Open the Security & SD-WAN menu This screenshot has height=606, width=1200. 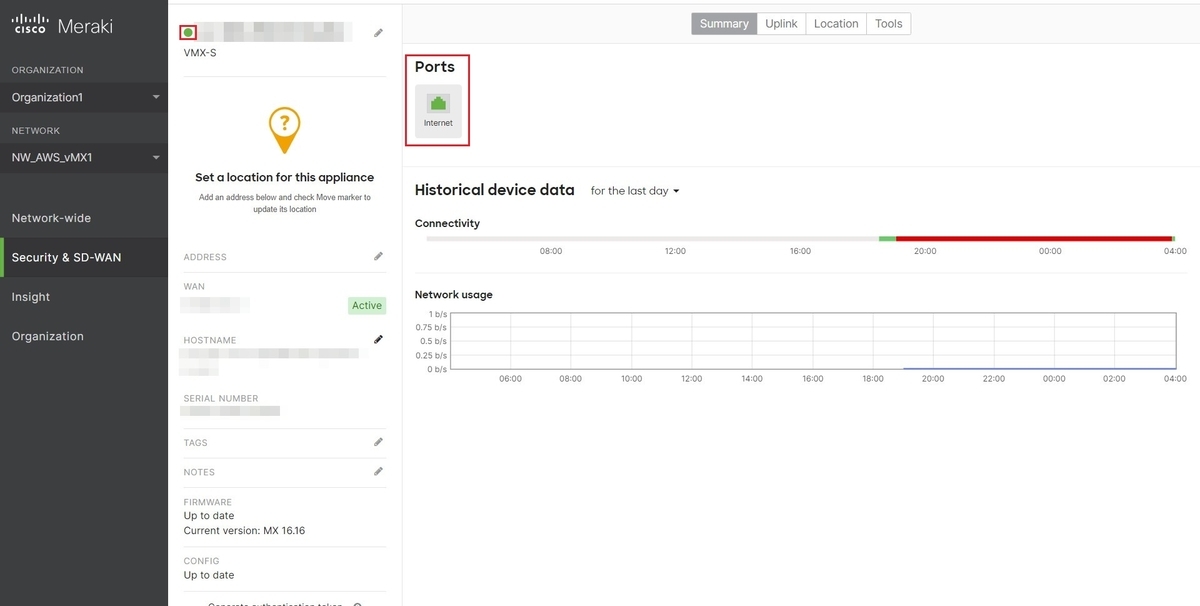tap(84, 257)
